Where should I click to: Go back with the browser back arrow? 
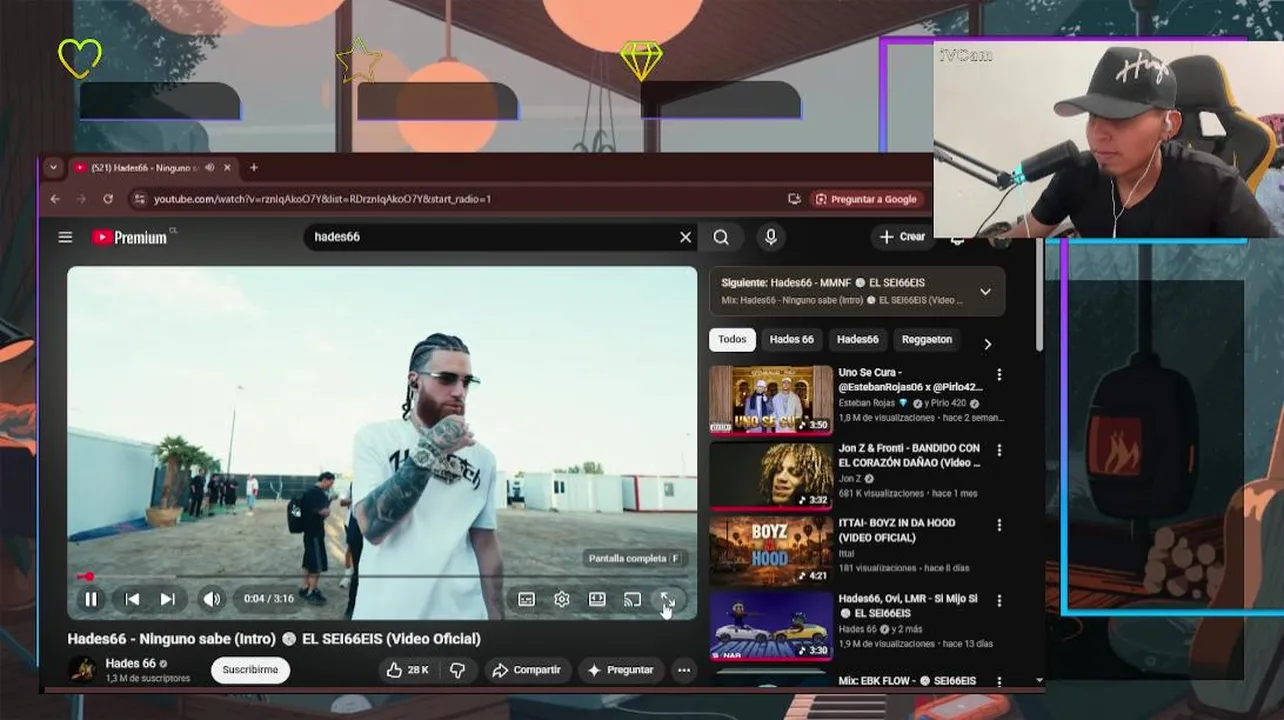coord(55,199)
